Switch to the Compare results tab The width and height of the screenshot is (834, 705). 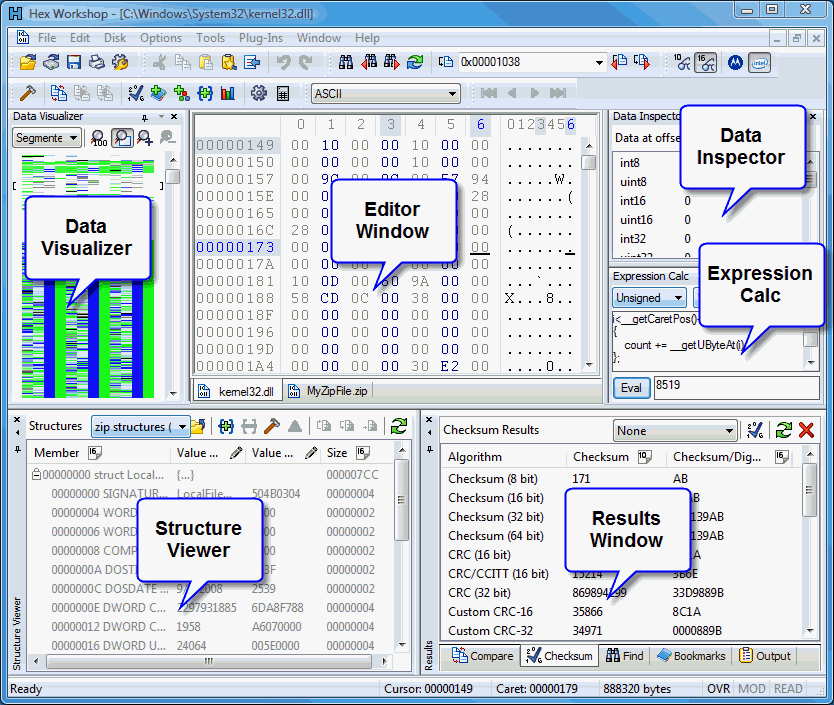tap(482, 656)
